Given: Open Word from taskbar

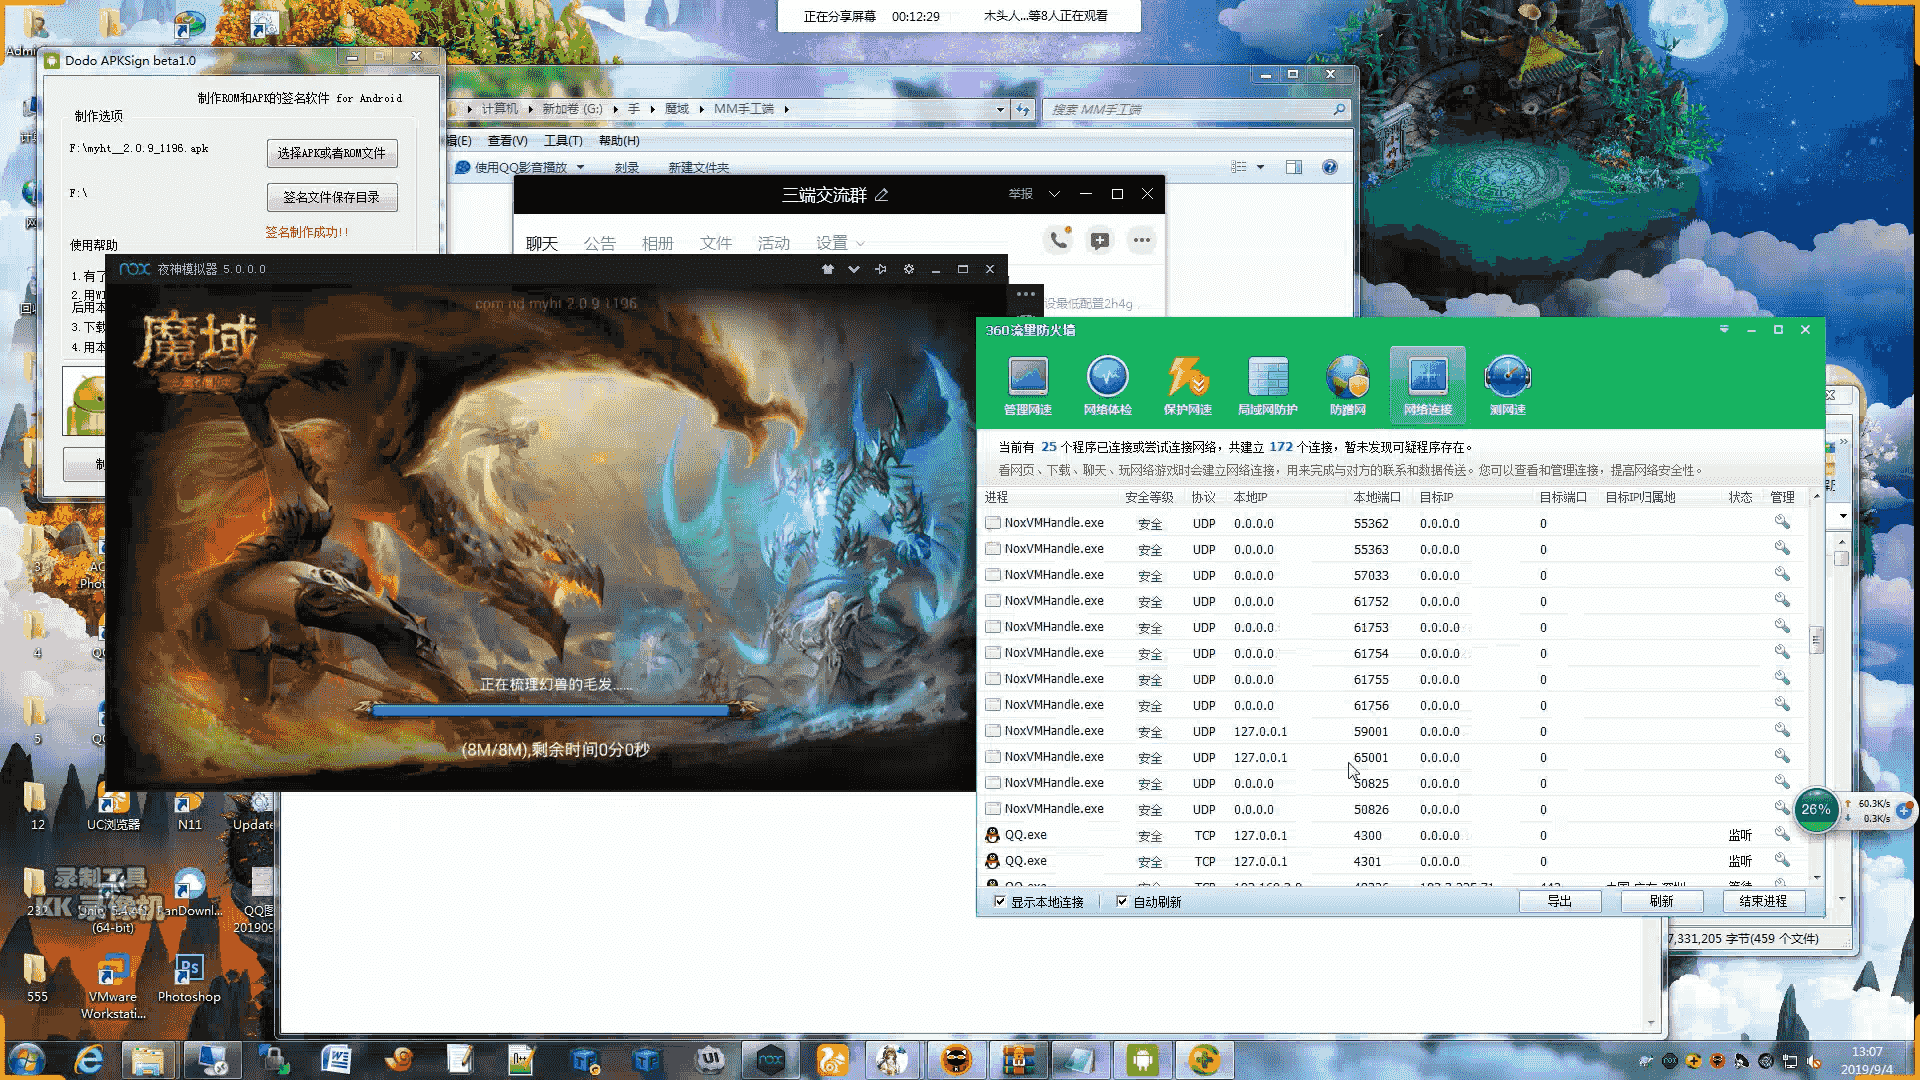Looking at the screenshot, I should tap(336, 1059).
